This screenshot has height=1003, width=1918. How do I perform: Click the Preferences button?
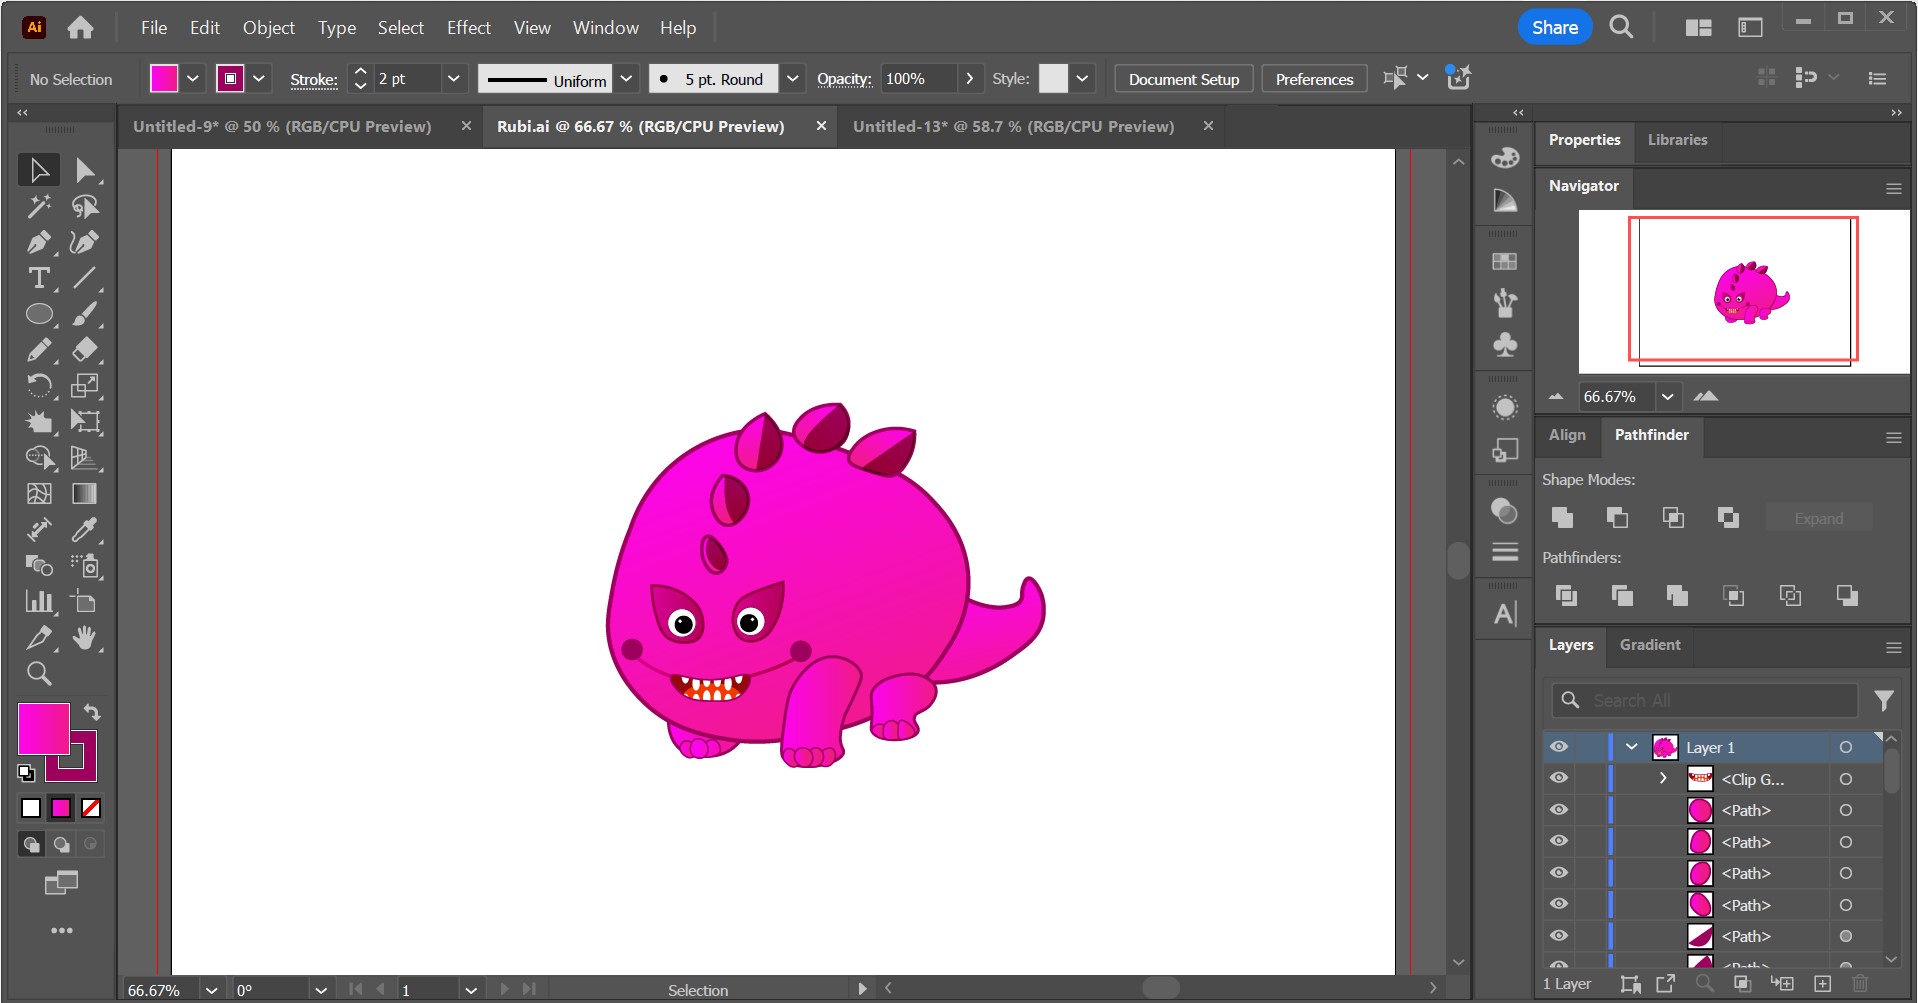coord(1314,79)
